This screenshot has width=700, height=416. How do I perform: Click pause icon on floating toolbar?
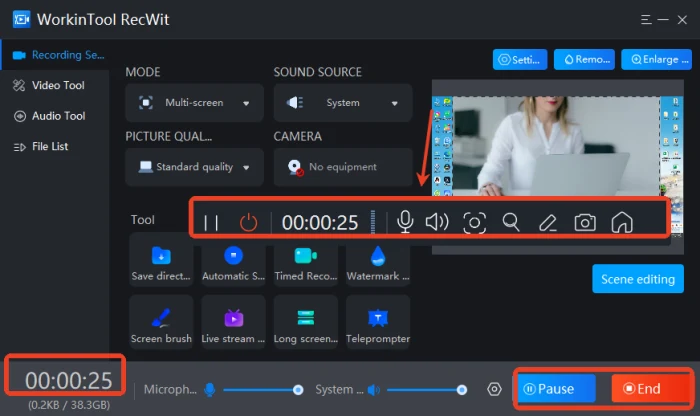(211, 222)
